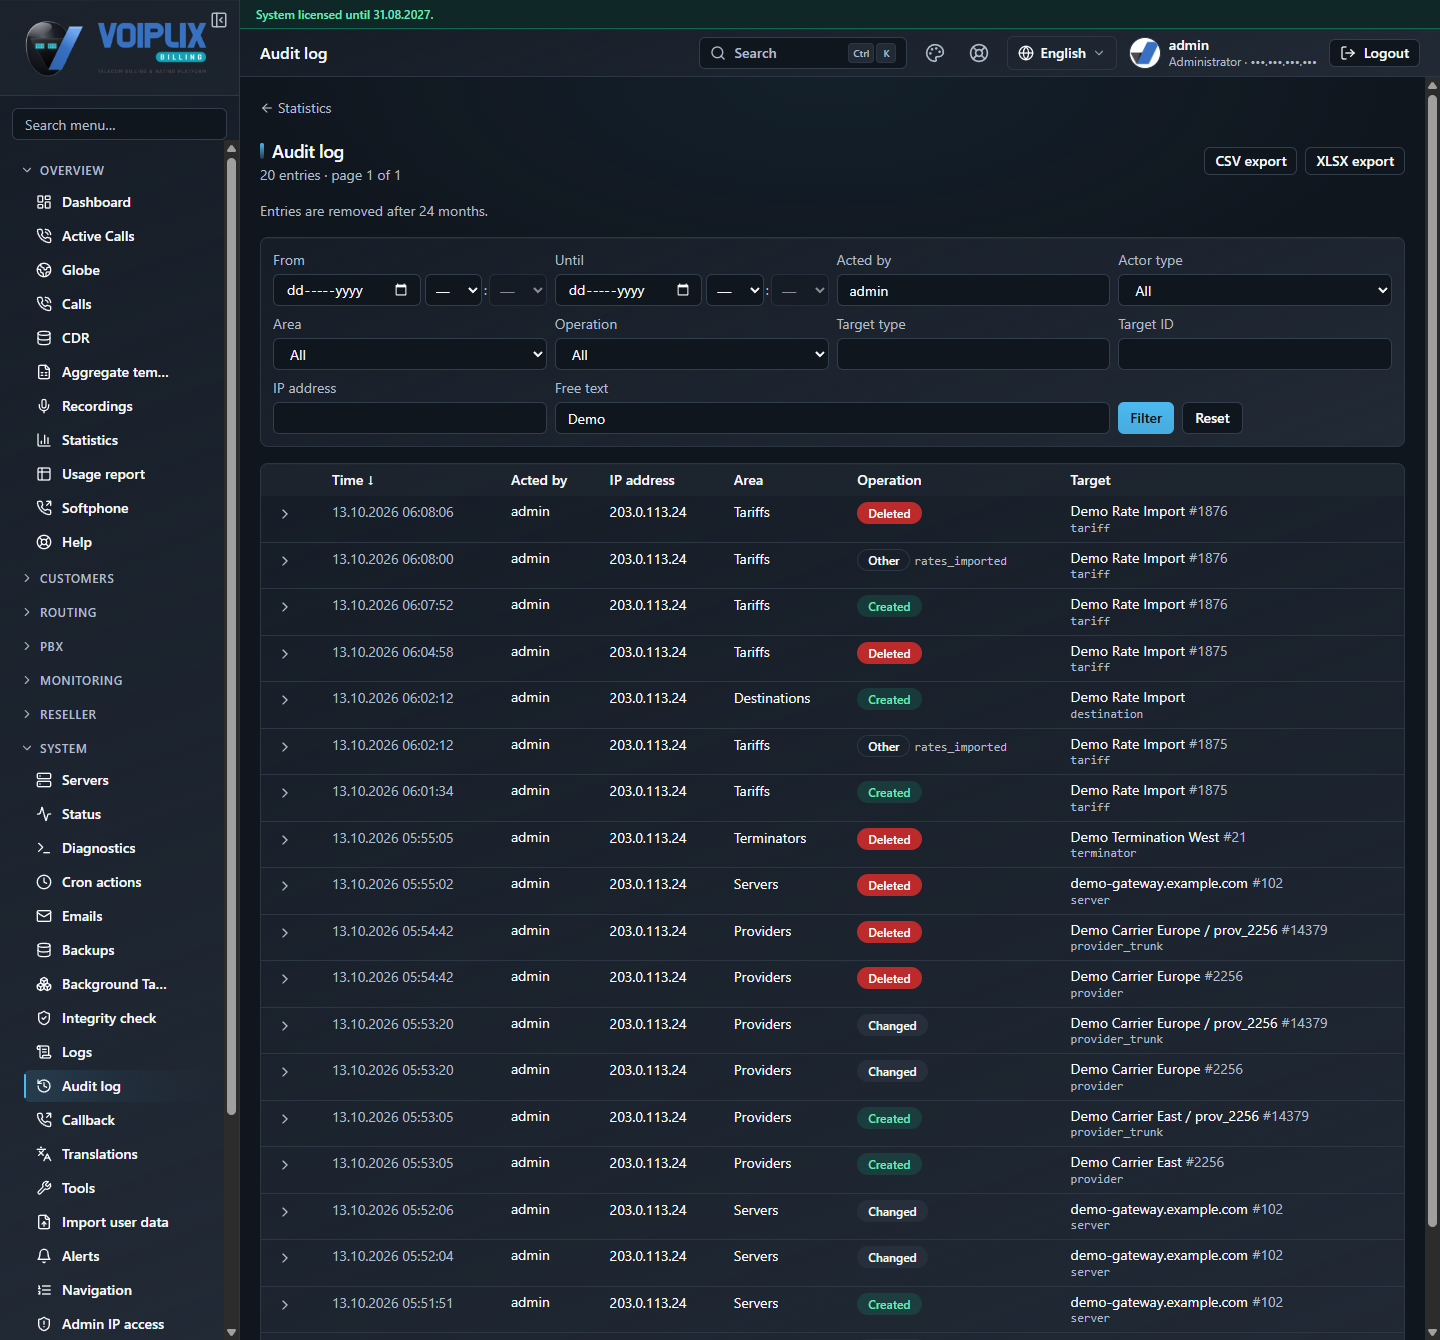Open Diagnostics in the System menu
This screenshot has width=1440, height=1340.
point(98,848)
